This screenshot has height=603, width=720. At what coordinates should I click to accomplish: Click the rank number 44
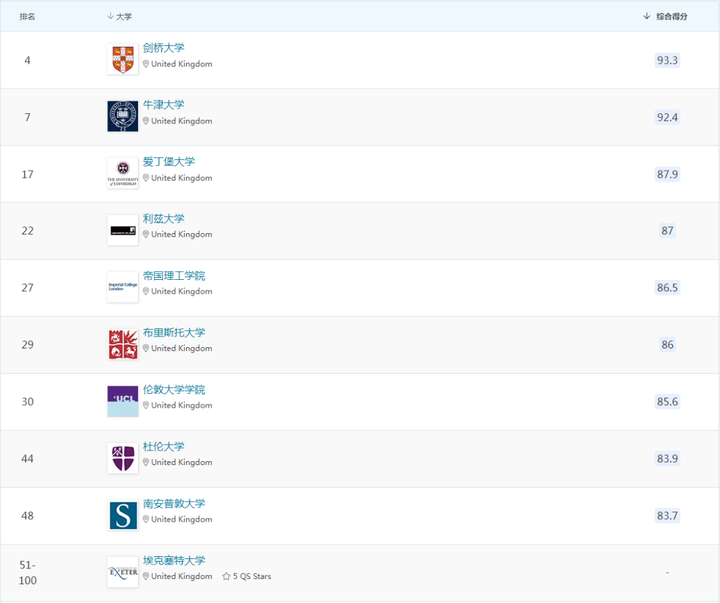(x=28, y=458)
